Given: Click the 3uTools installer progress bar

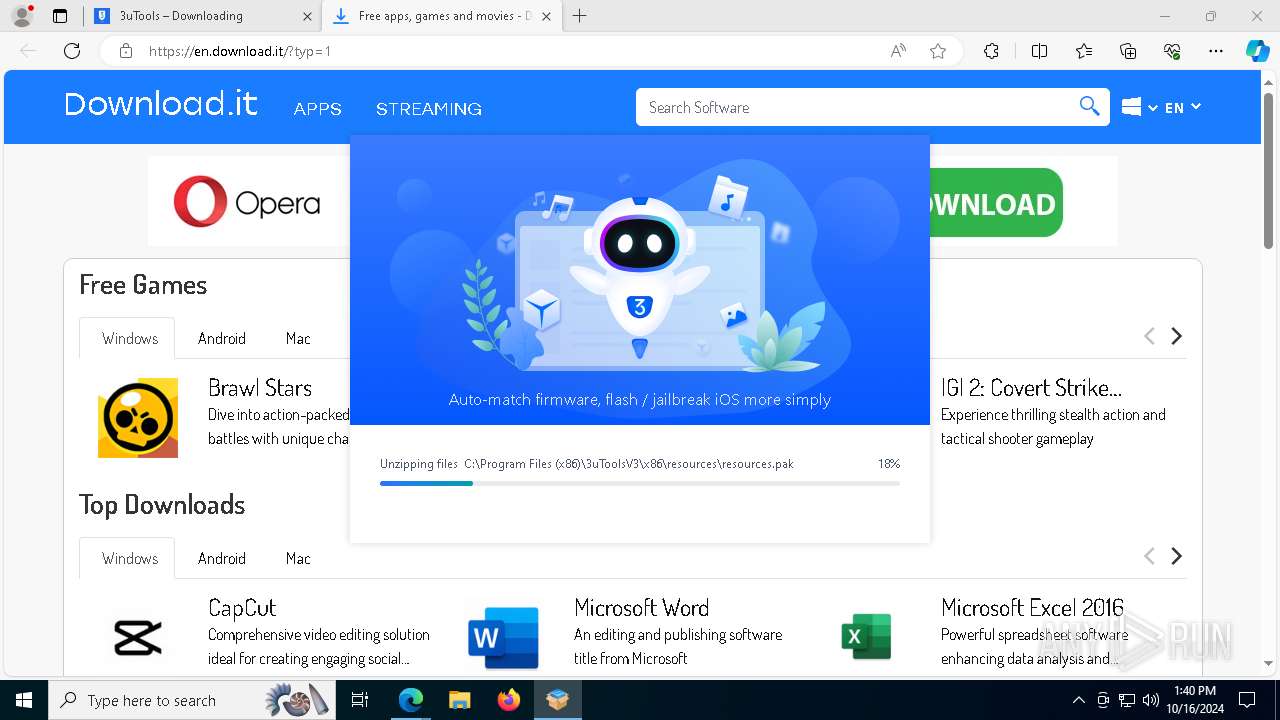Looking at the screenshot, I should tap(640, 483).
